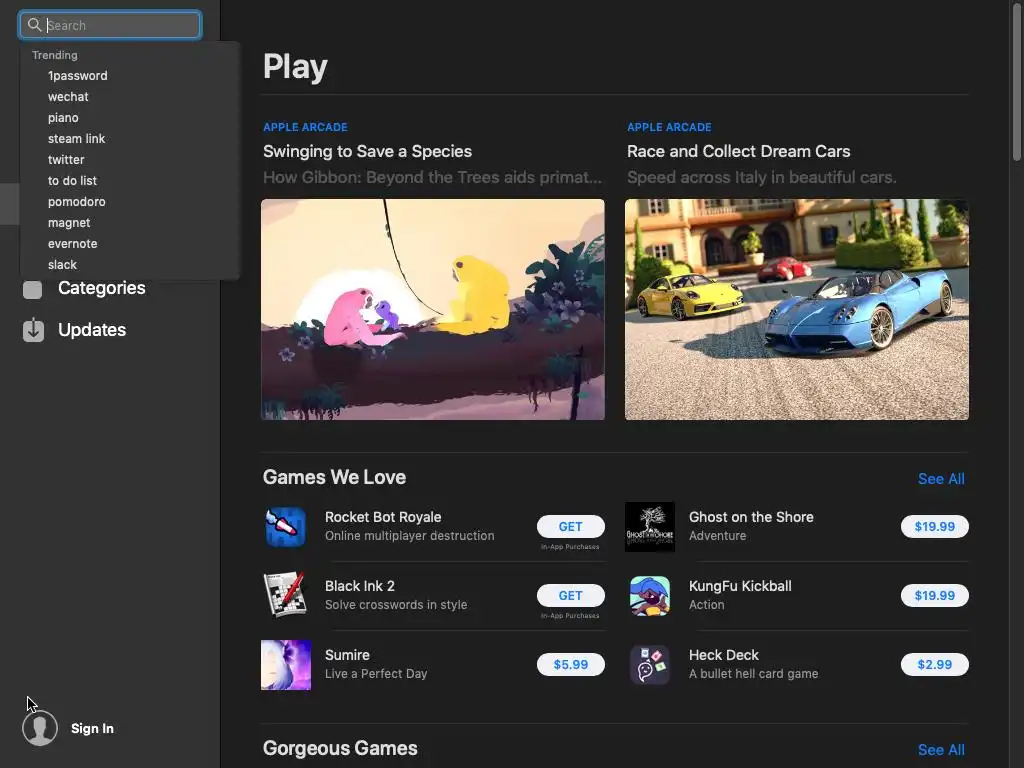Select trending search twitter

pos(66,159)
